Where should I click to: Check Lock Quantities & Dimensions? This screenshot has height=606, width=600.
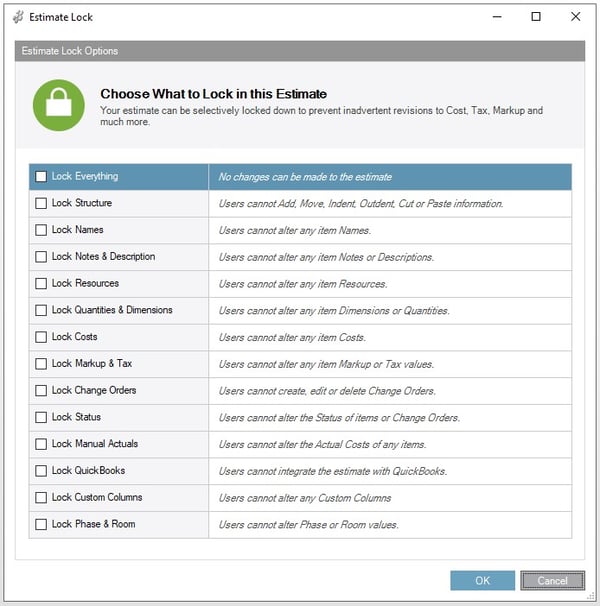[41, 310]
